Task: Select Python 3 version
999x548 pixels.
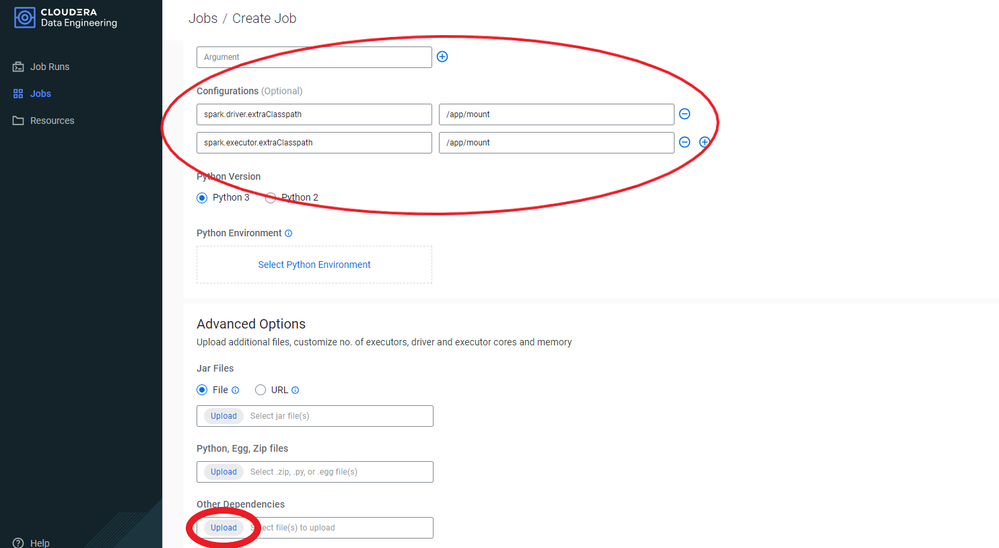Action: 202,198
